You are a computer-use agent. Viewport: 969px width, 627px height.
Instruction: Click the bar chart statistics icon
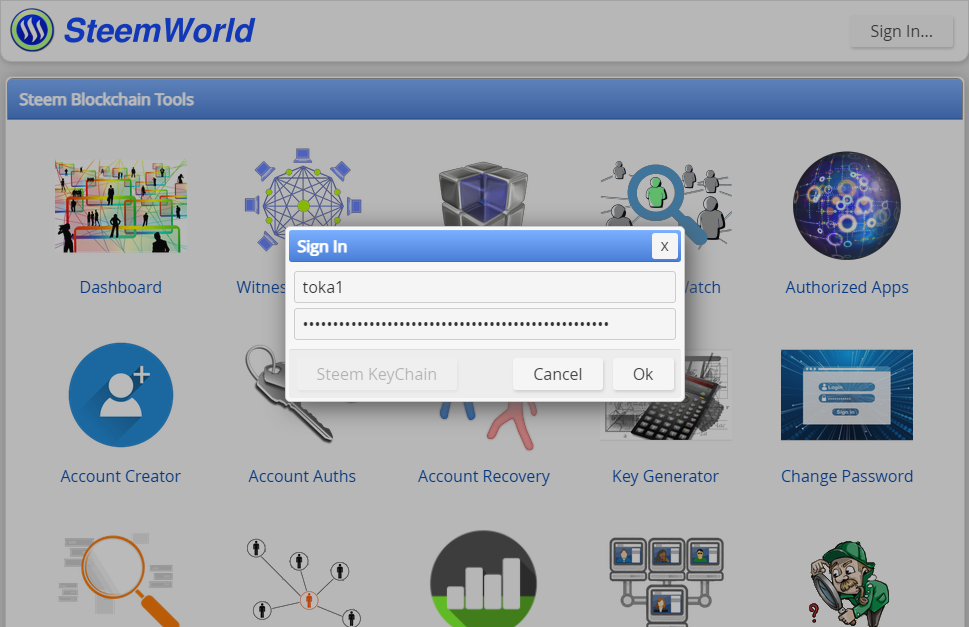click(483, 579)
